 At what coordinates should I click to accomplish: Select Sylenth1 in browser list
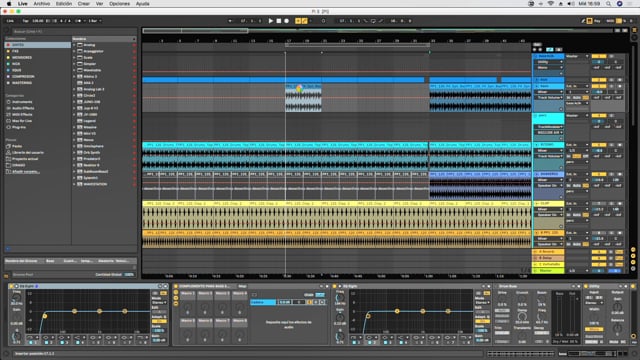[x=91, y=178]
